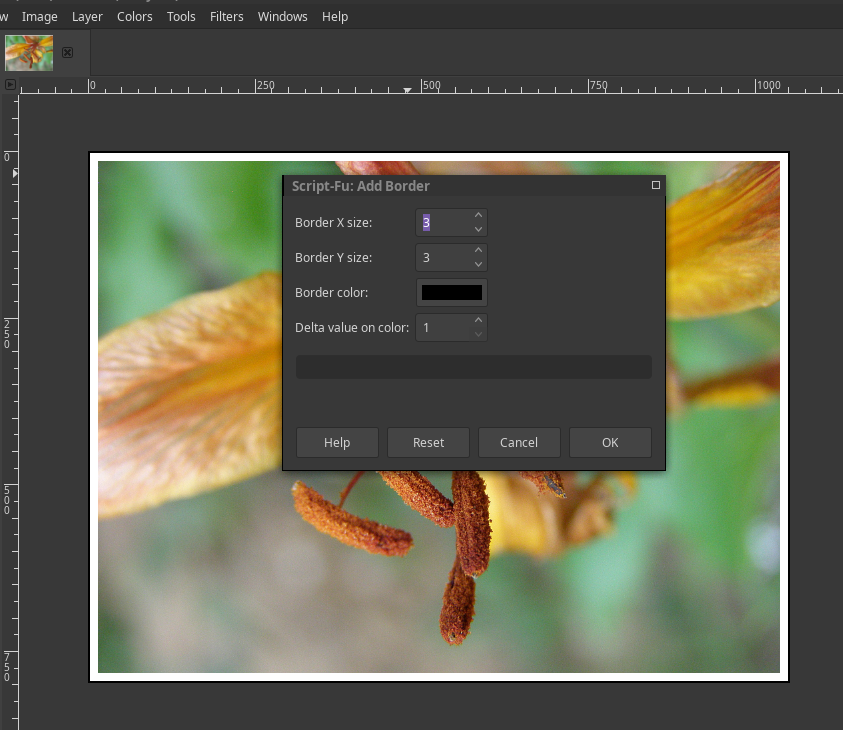This screenshot has height=730, width=843.
Task: Increase Delta value with up arrow
Action: (x=478, y=320)
